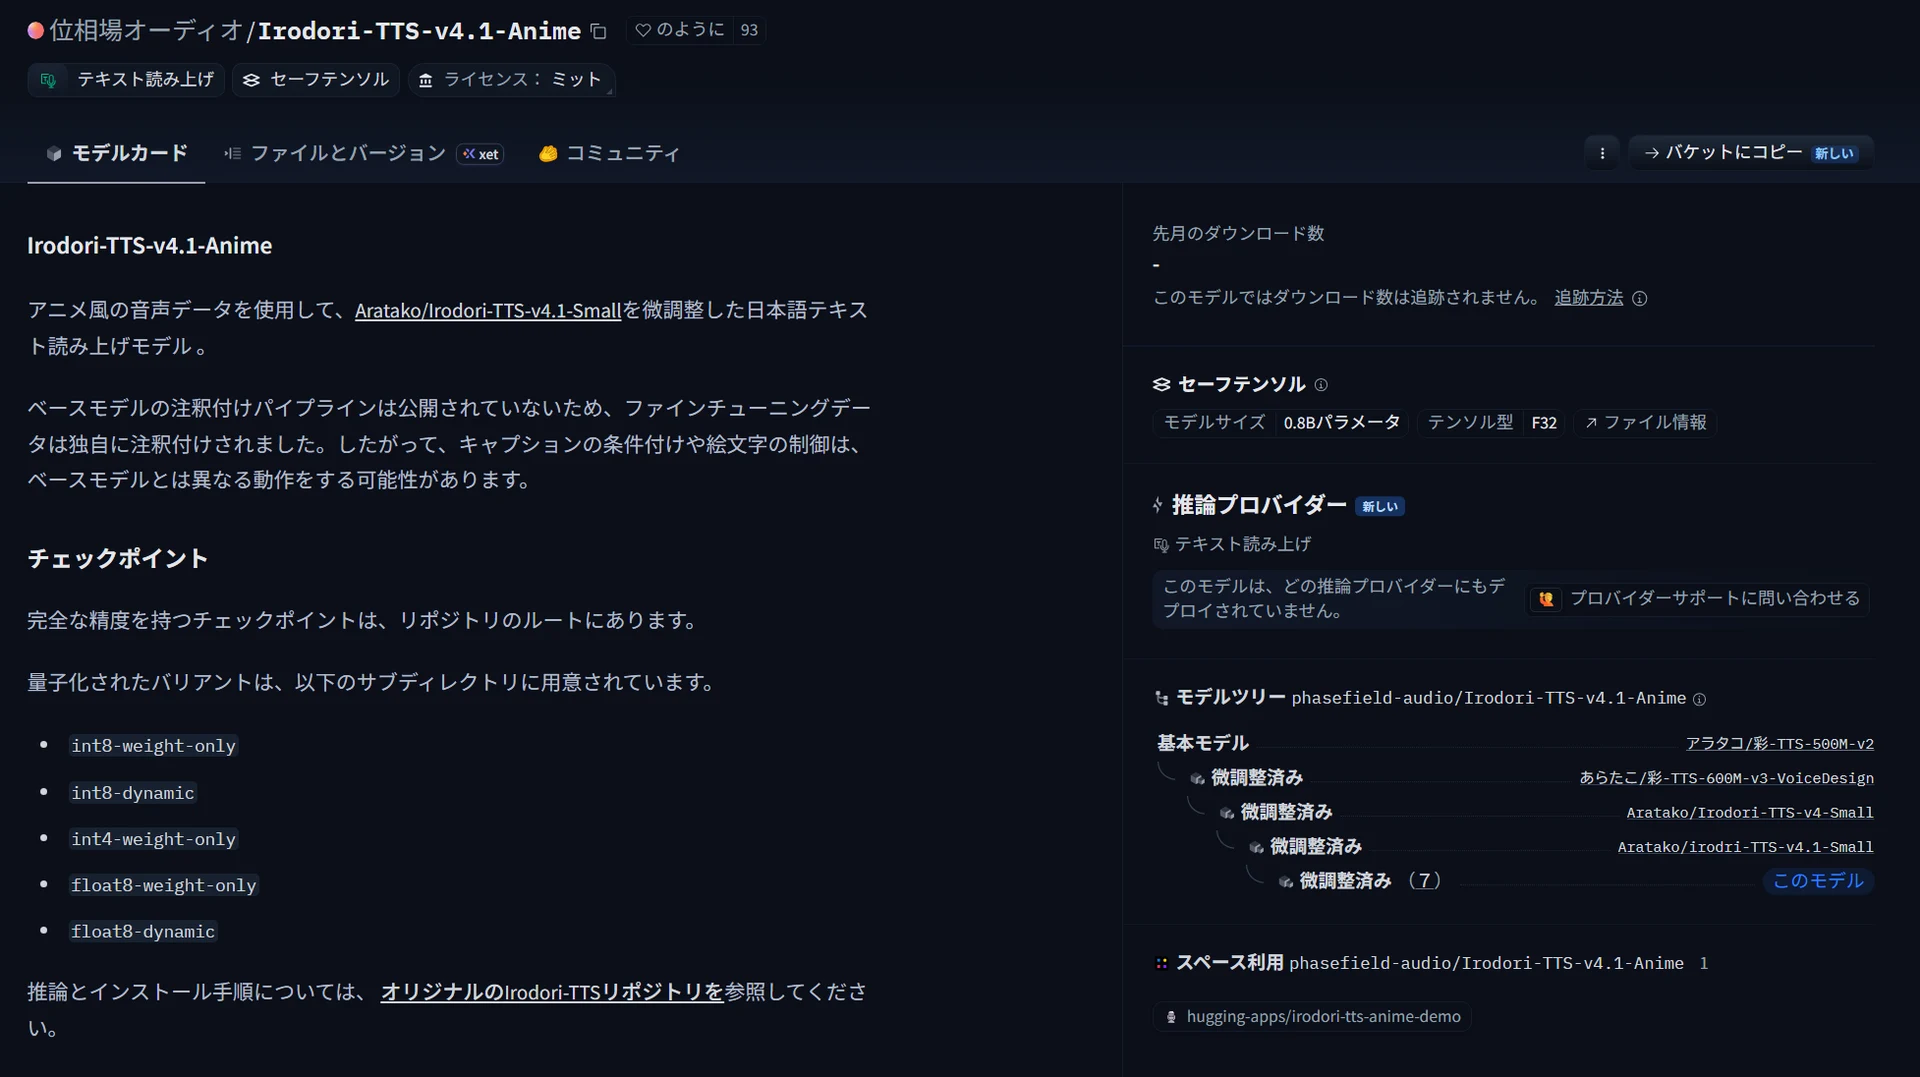Click the スペース利用 grid icon

[x=1161, y=964]
